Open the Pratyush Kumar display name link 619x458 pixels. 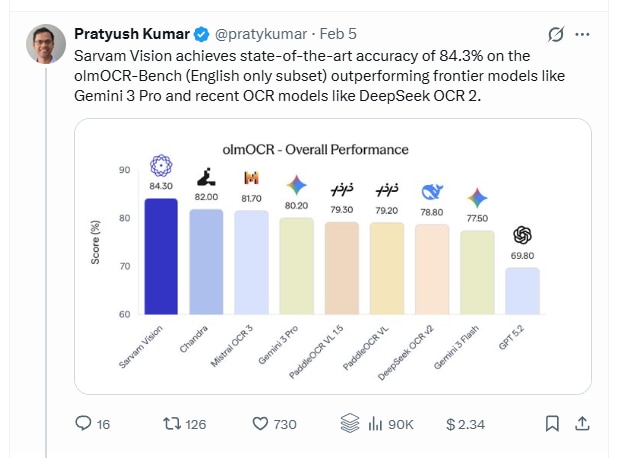[x=128, y=35]
